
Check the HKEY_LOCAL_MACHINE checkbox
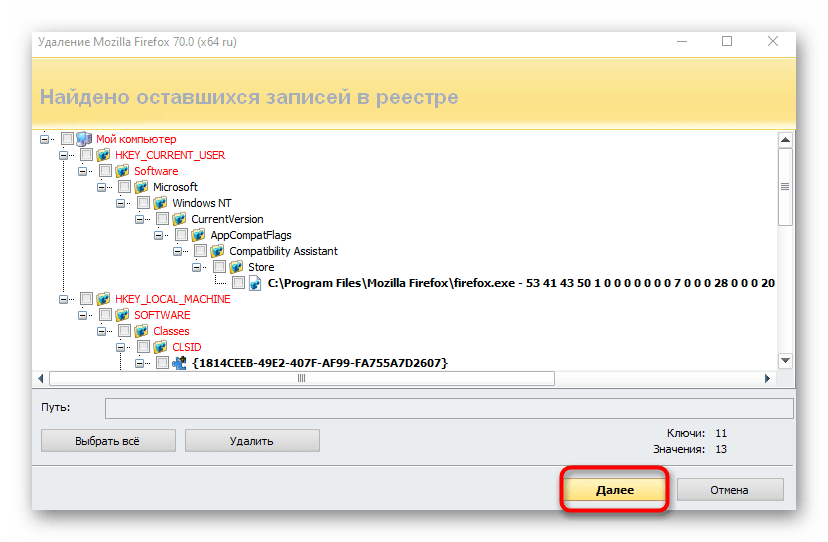pyautogui.click(x=87, y=299)
